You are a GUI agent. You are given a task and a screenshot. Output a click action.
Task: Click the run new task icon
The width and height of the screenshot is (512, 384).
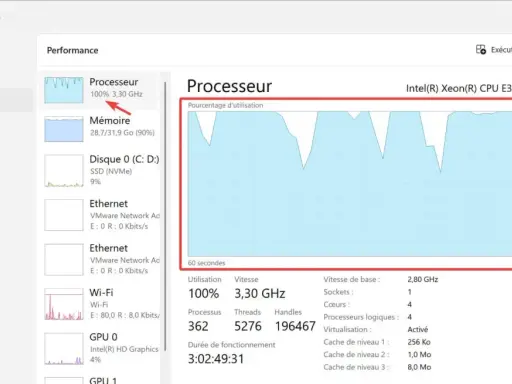click(481, 50)
